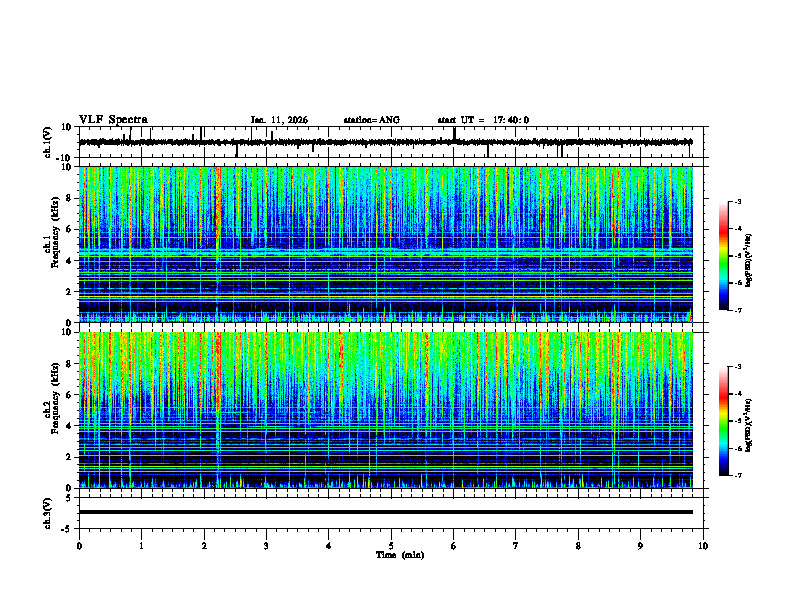Click the "ch.3(V)" axis label
This screenshot has height=612, width=792.
(x=48, y=513)
